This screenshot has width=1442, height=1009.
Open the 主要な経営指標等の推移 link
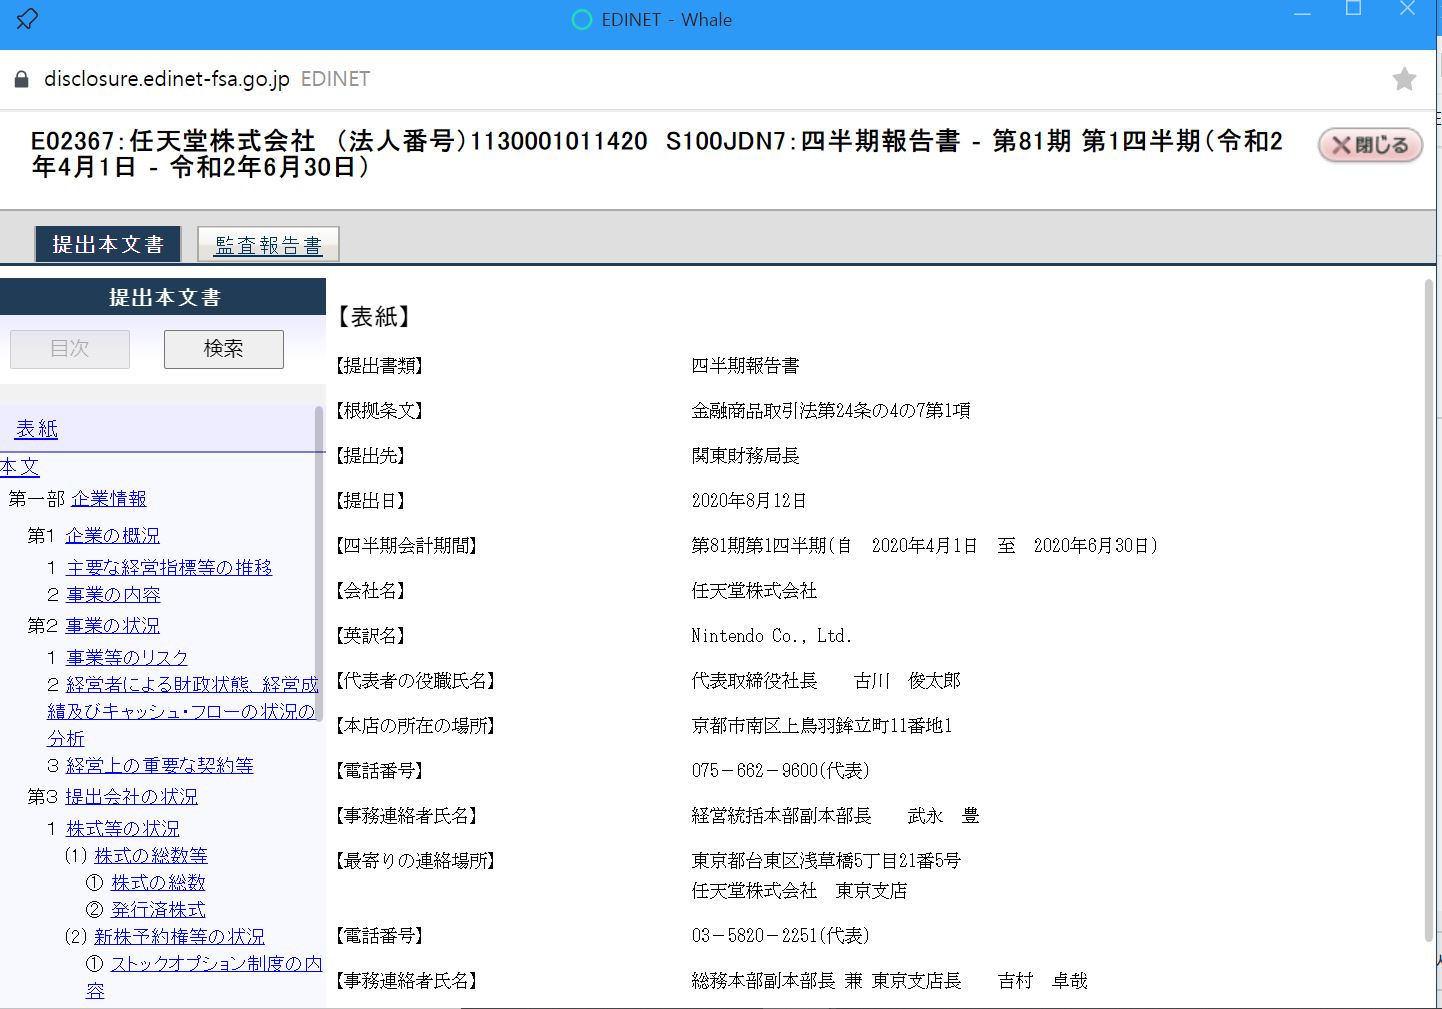click(169, 567)
